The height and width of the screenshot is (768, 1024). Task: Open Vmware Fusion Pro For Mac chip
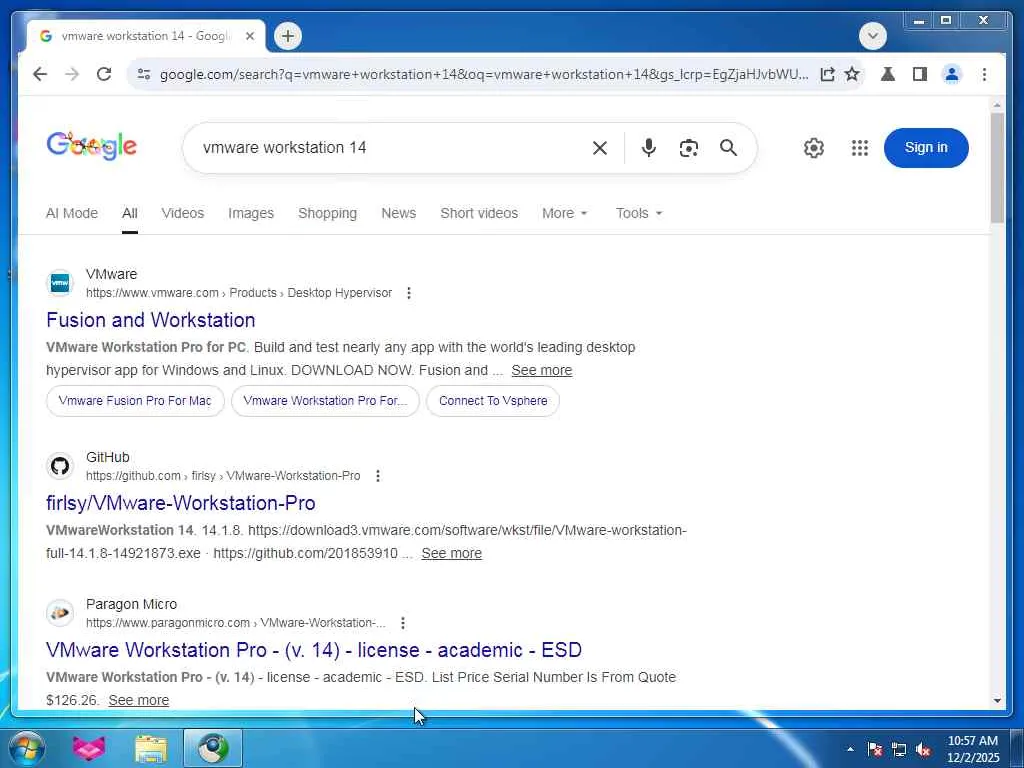(135, 400)
